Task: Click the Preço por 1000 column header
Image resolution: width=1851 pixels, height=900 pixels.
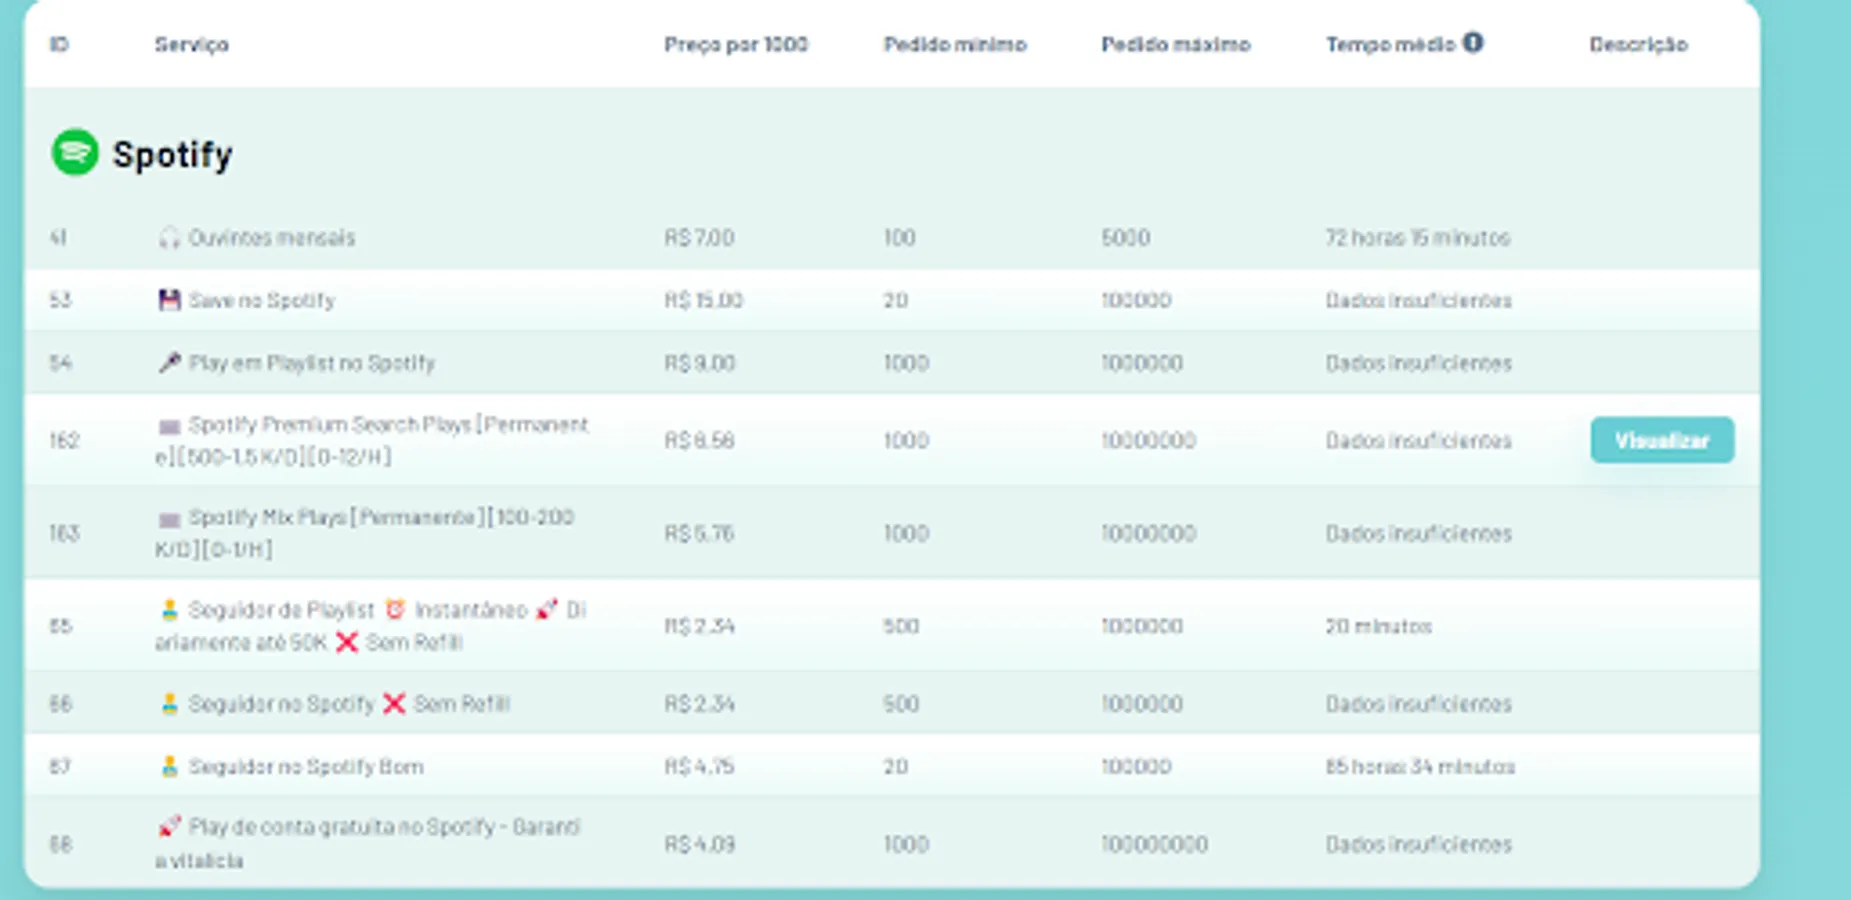Action: pos(736,44)
